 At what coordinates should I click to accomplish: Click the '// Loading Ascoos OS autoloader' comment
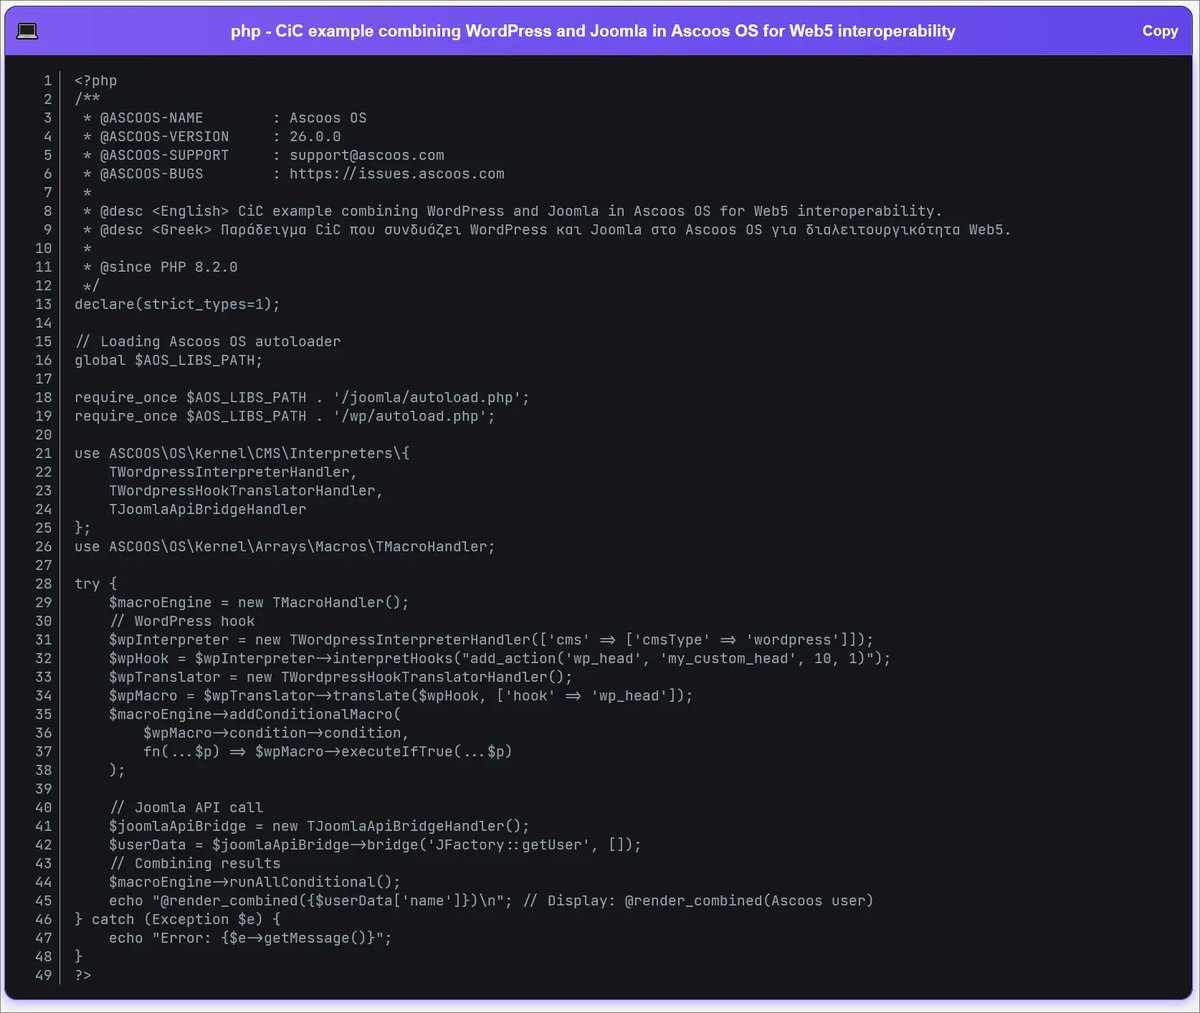pos(207,342)
